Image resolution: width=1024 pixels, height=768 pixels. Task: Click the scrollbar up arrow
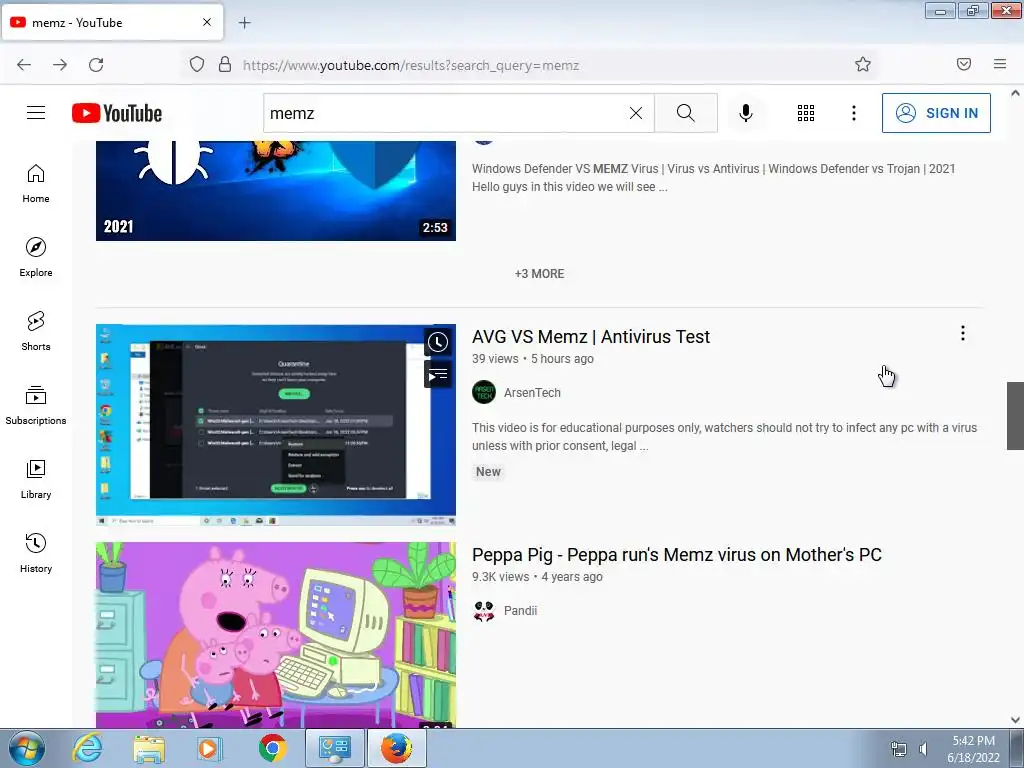coord(1015,93)
